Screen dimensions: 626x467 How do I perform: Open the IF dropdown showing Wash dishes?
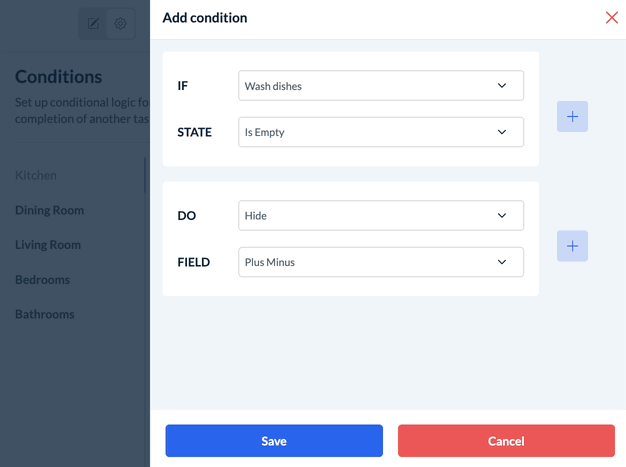click(x=381, y=86)
